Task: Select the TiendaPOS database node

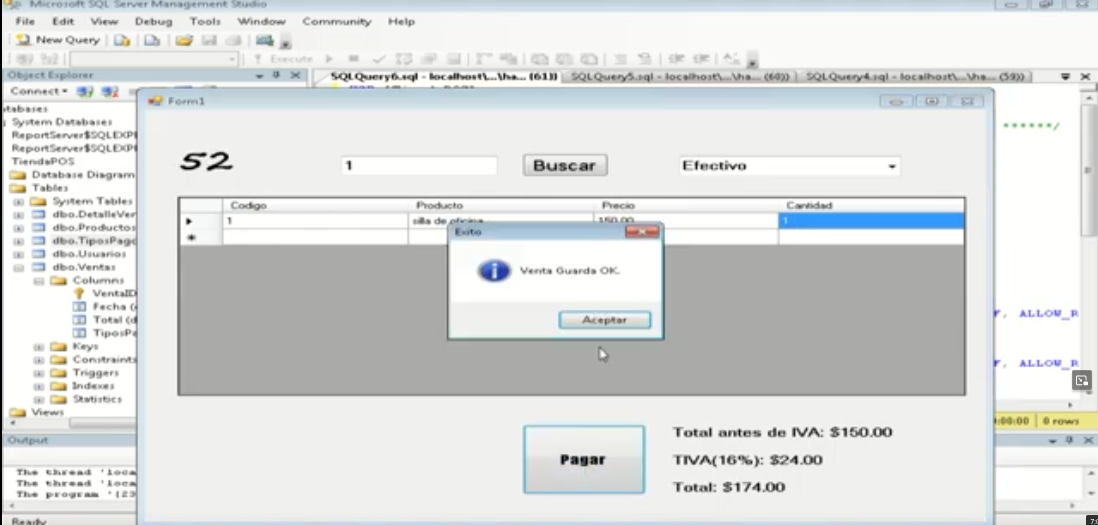Action: pyautogui.click(x=42, y=161)
